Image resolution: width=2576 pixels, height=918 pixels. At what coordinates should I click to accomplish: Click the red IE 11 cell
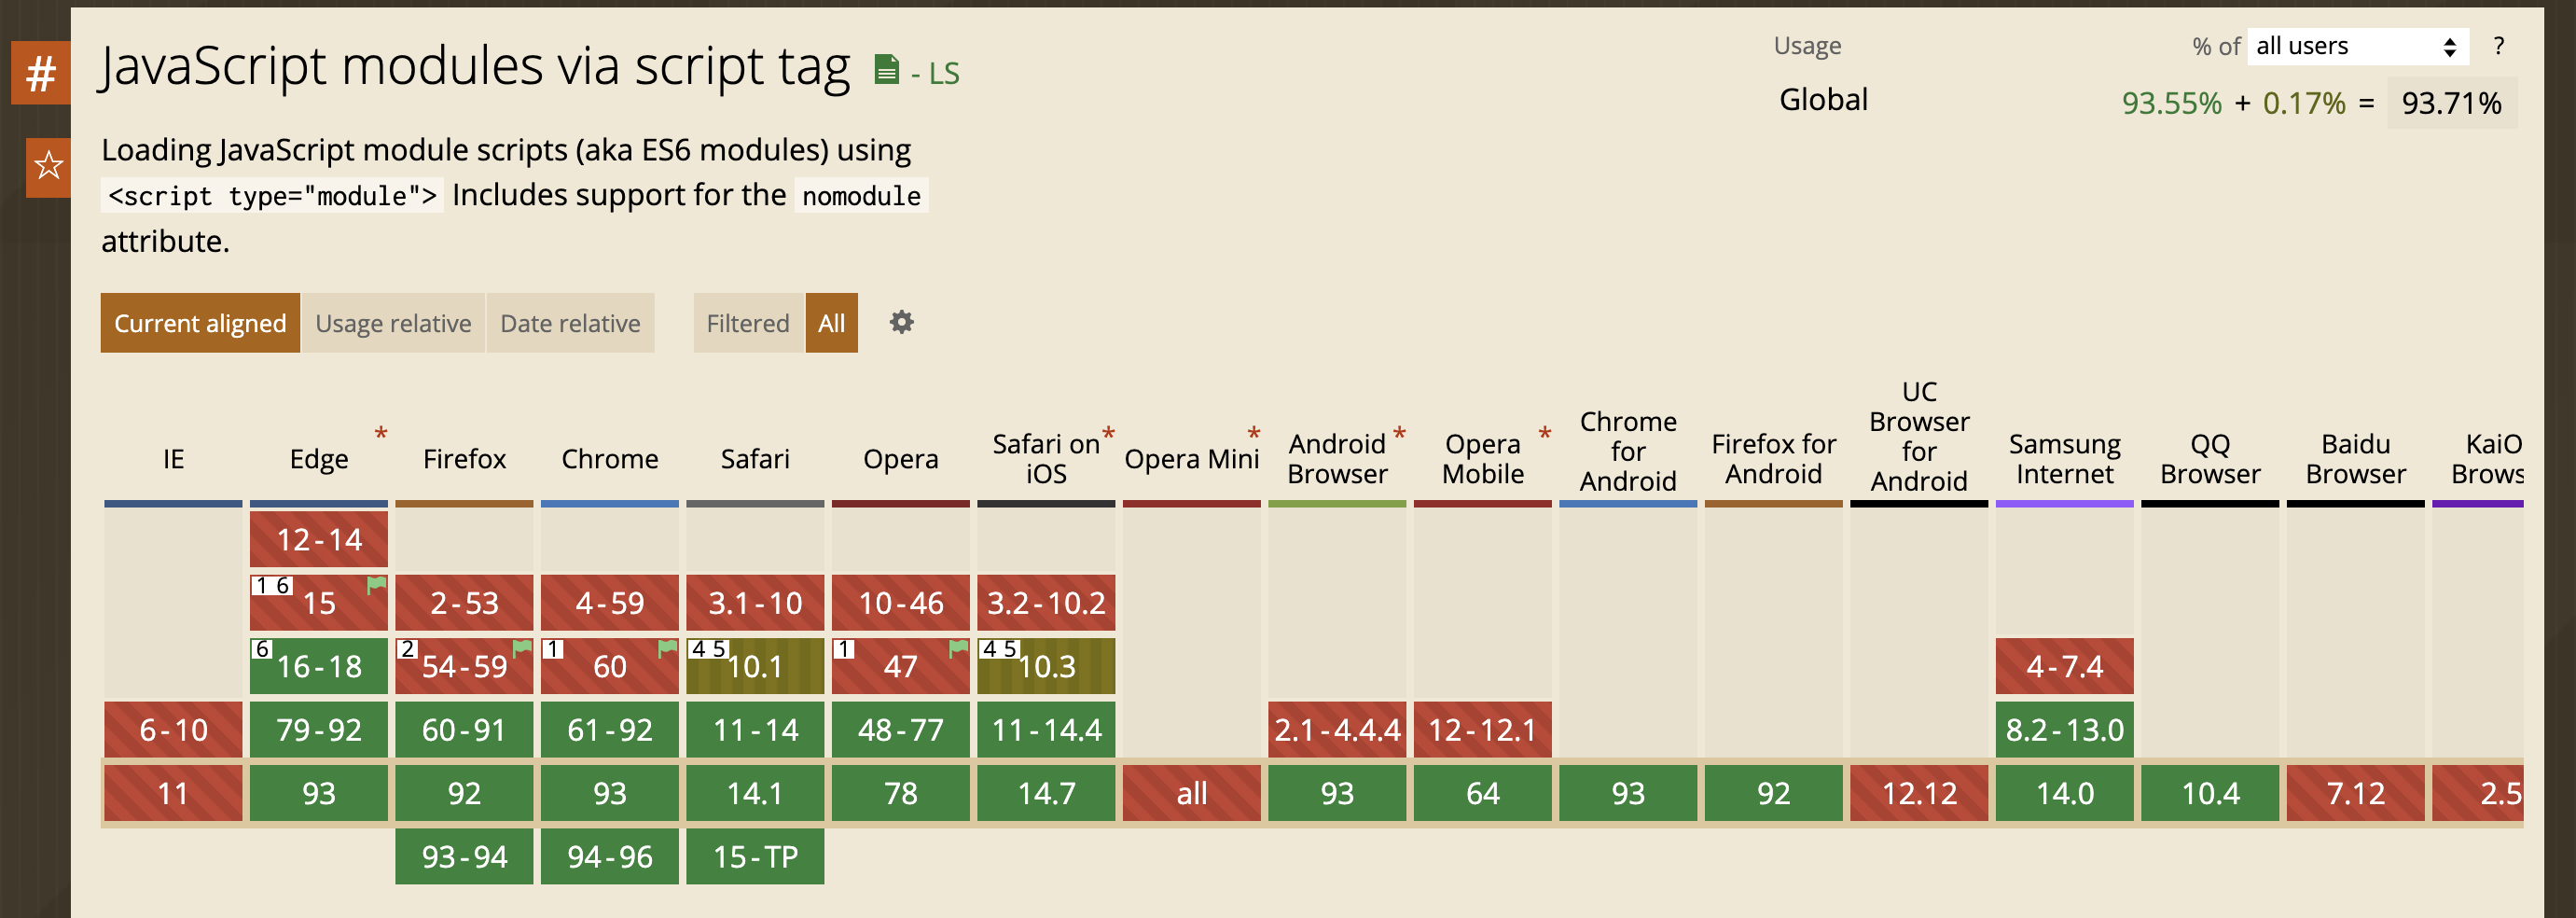(173, 793)
